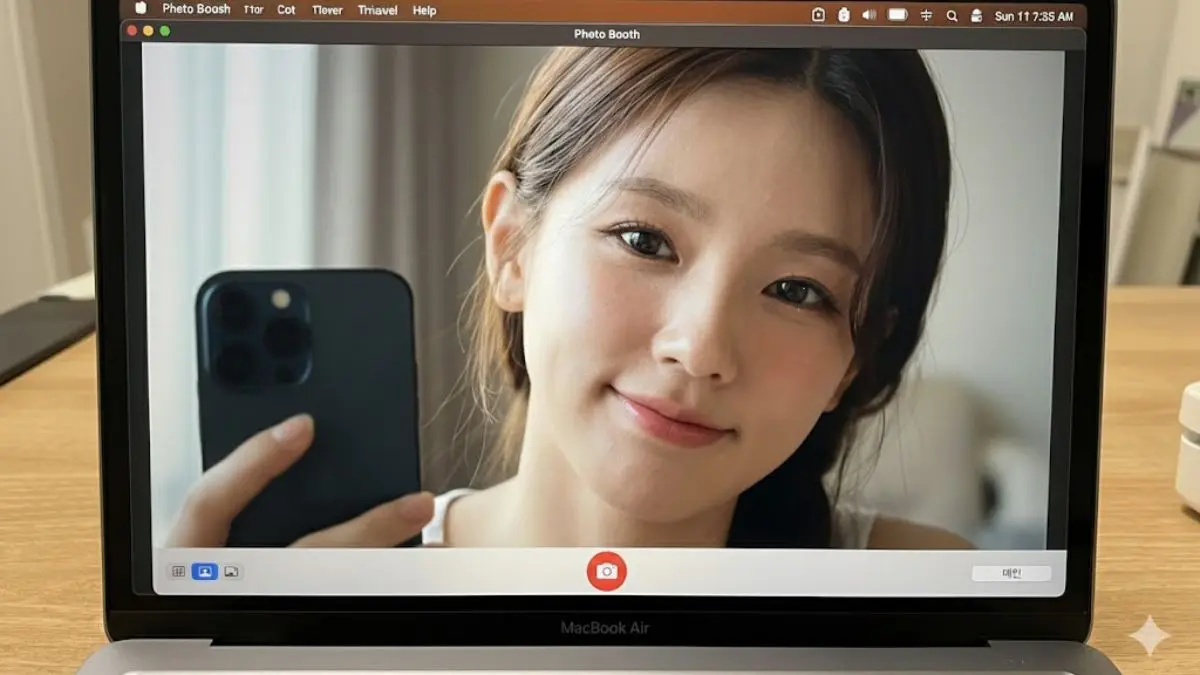
Task: Click the user account icon in menu bar
Action: pyautogui.click(x=975, y=16)
